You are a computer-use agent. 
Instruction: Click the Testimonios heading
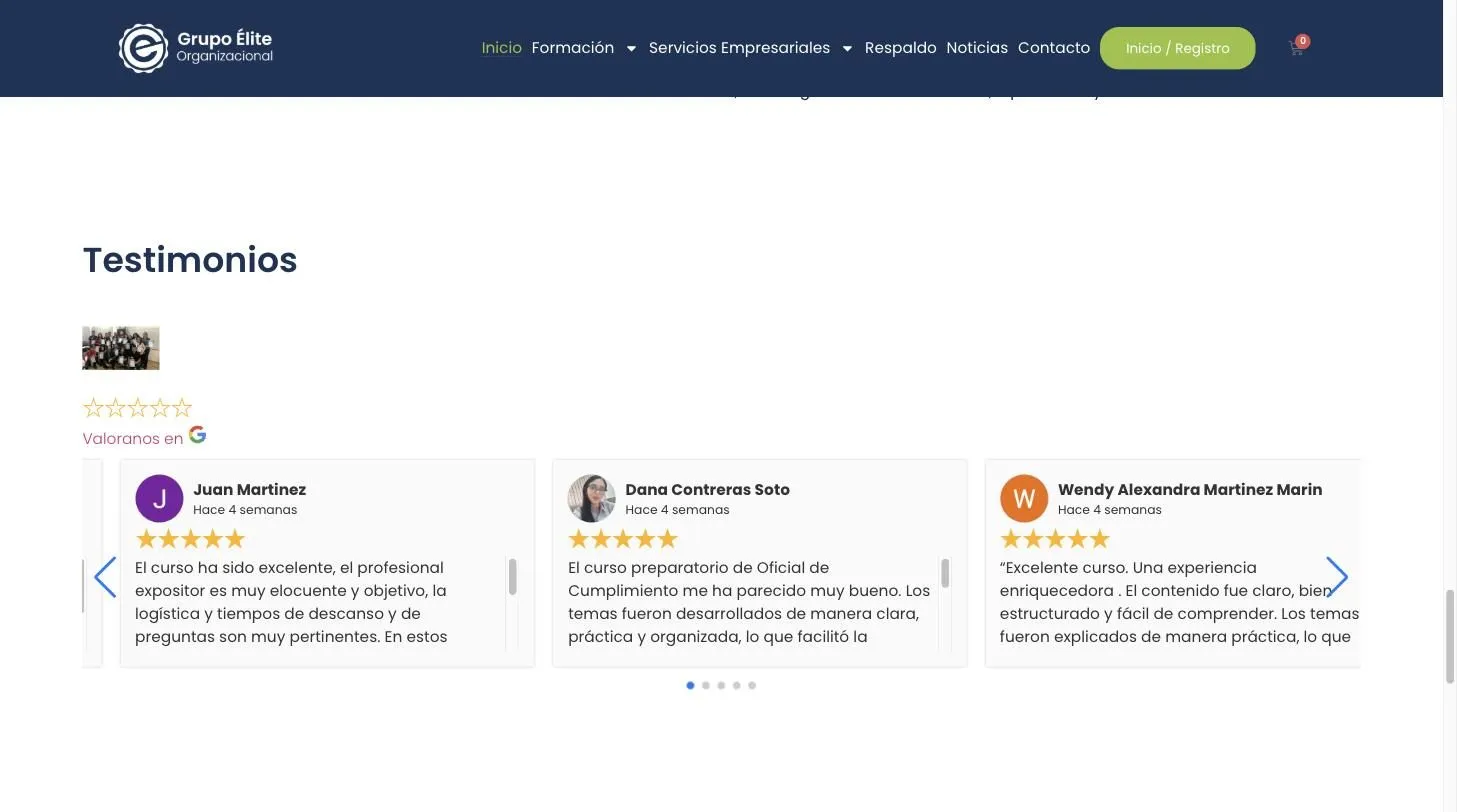pos(190,260)
